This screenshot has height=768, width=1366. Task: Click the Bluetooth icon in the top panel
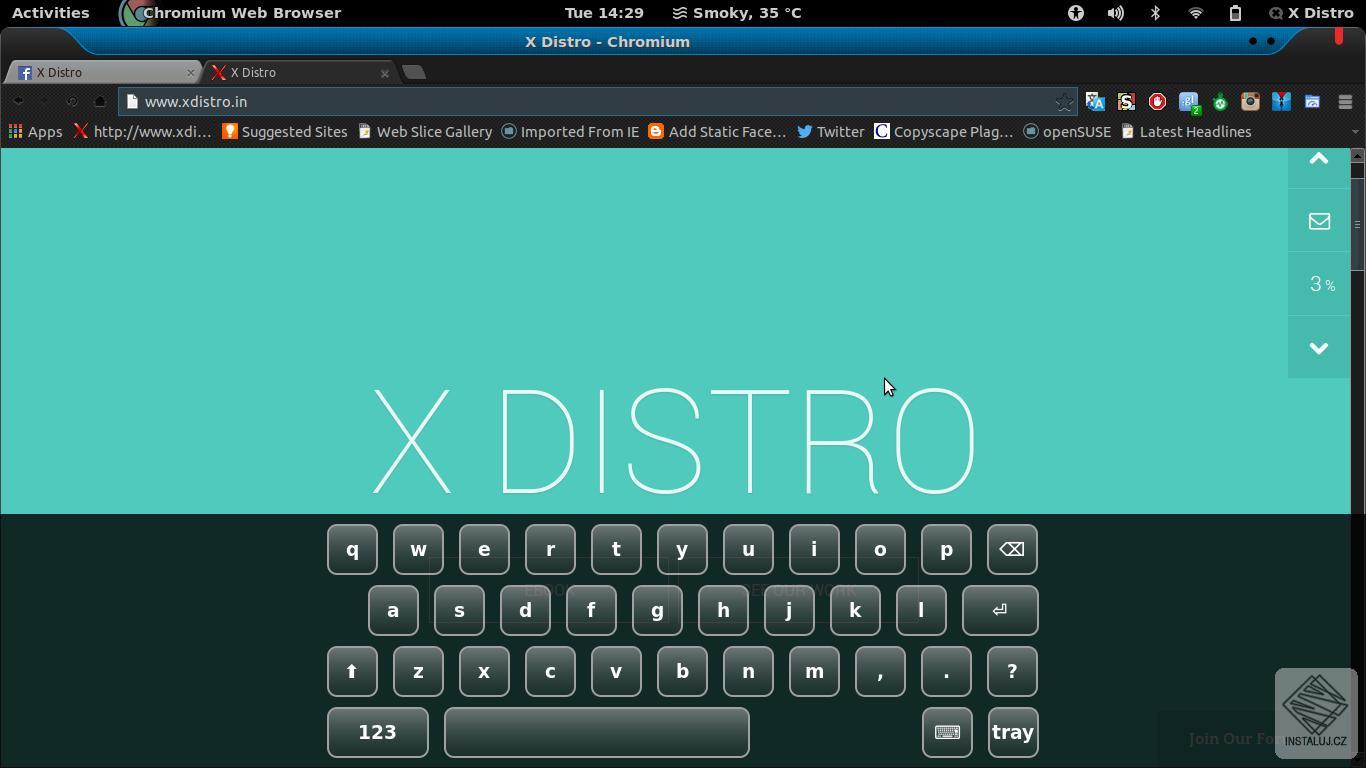(x=1155, y=13)
